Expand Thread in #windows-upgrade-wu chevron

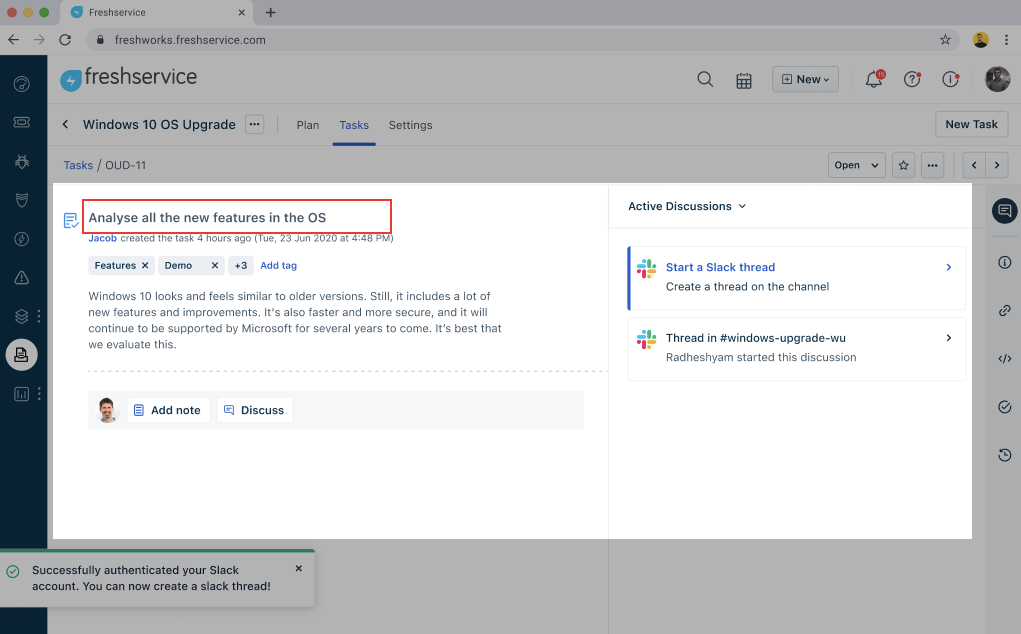coord(949,338)
